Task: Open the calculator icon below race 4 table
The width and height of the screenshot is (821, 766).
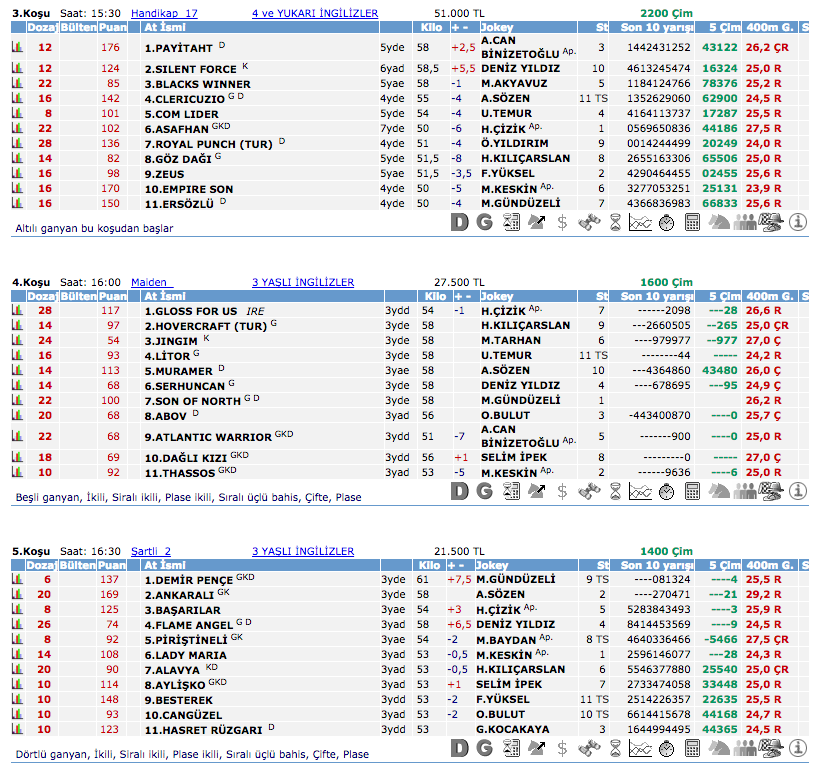Action: [692, 492]
